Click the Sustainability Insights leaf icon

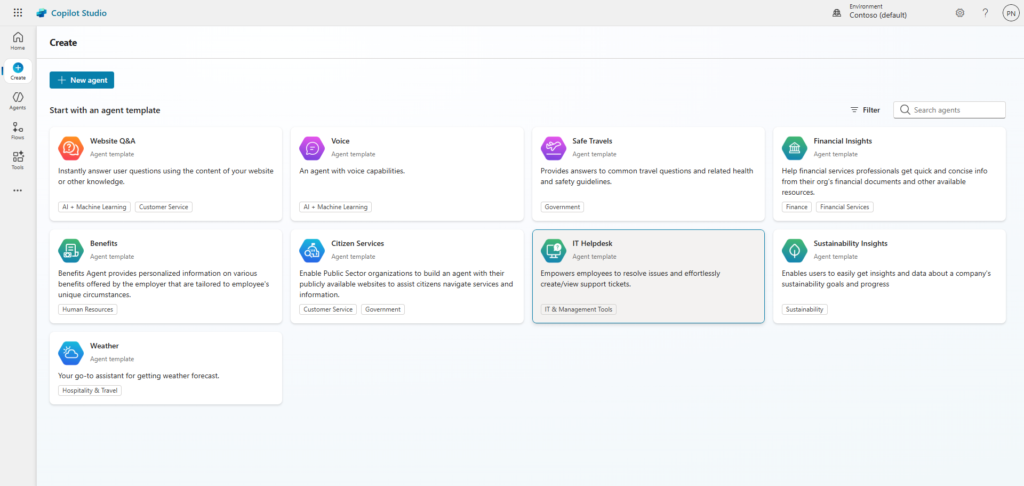click(x=794, y=250)
